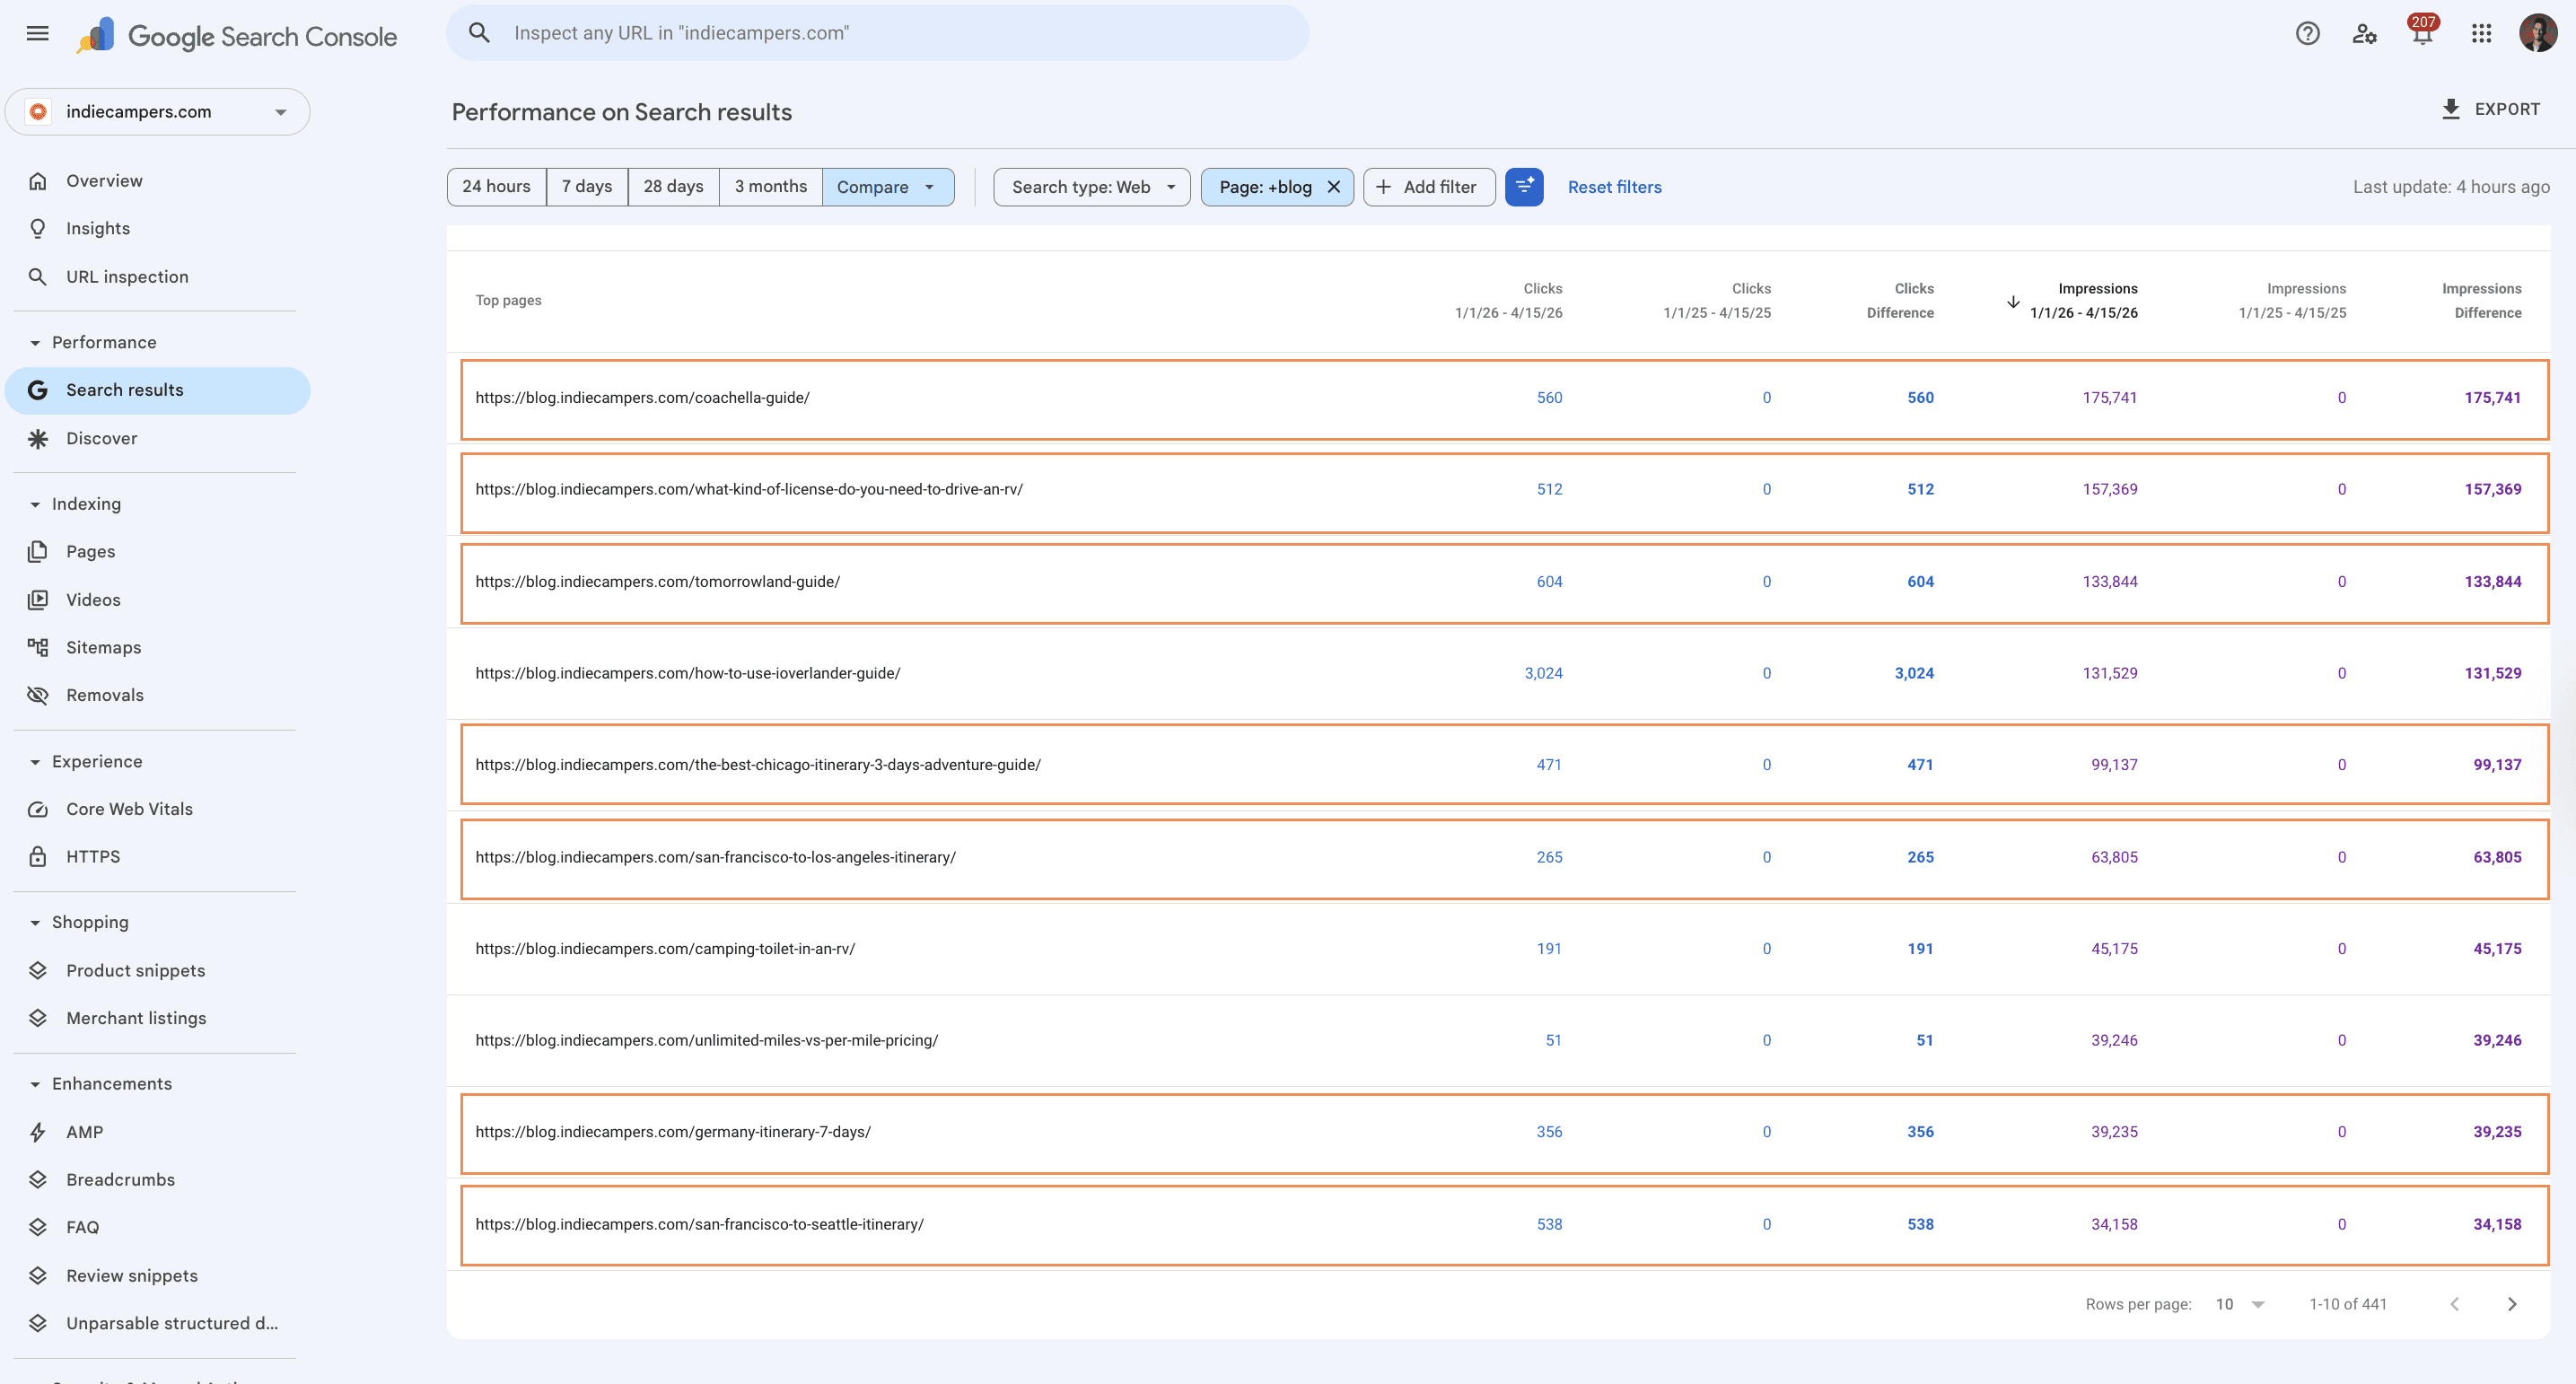This screenshot has height=1384, width=2576.
Task: Click the chicago-itinerary-3-days page URL
Action: (758, 765)
